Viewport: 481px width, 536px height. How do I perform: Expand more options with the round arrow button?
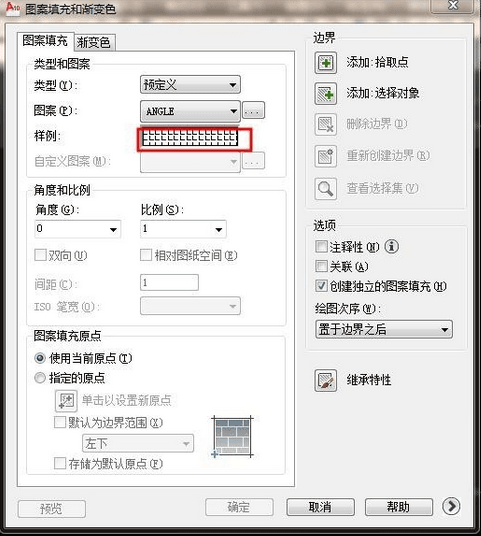(x=451, y=506)
